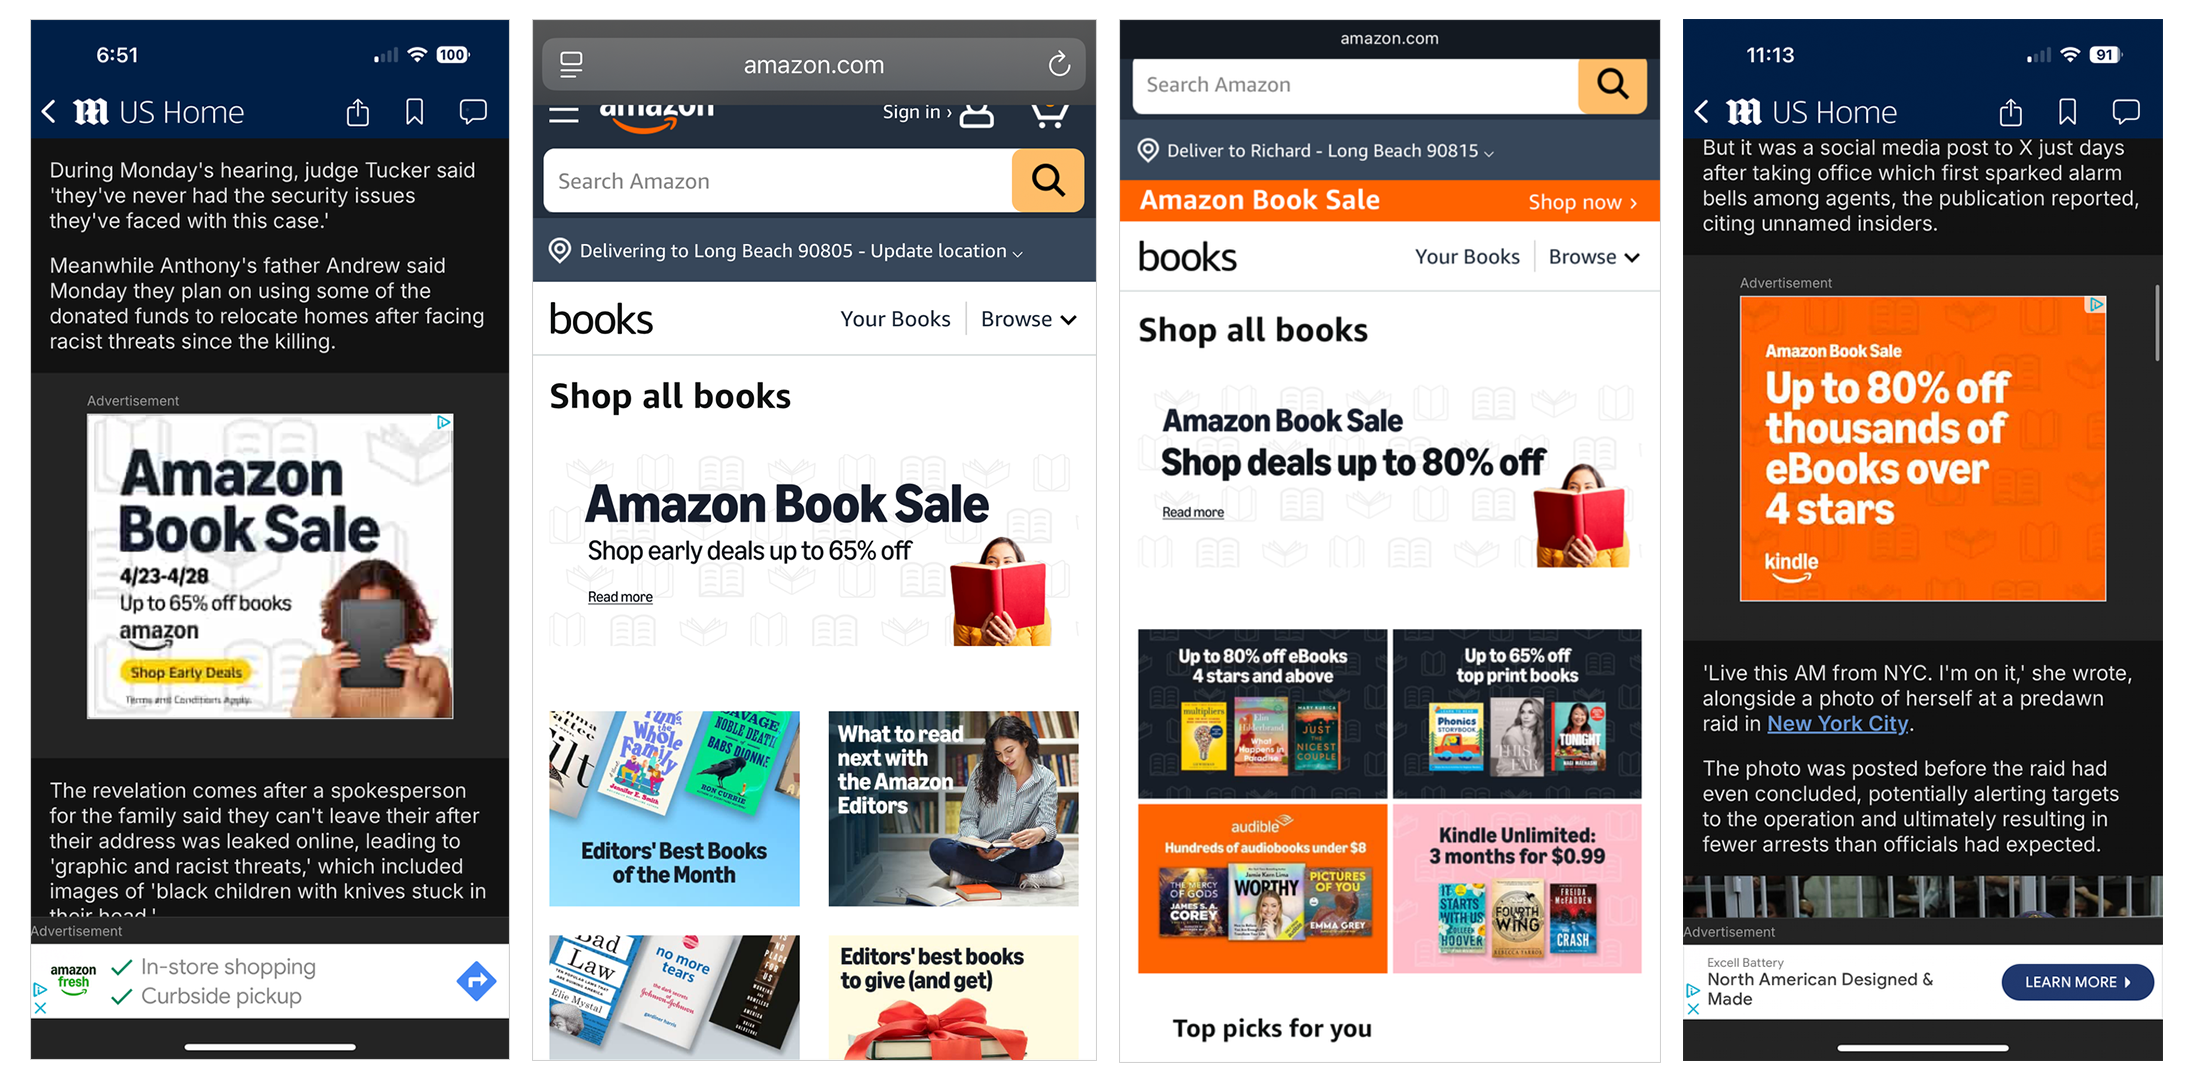Expand Deliver to Richard location selector

point(1316,151)
